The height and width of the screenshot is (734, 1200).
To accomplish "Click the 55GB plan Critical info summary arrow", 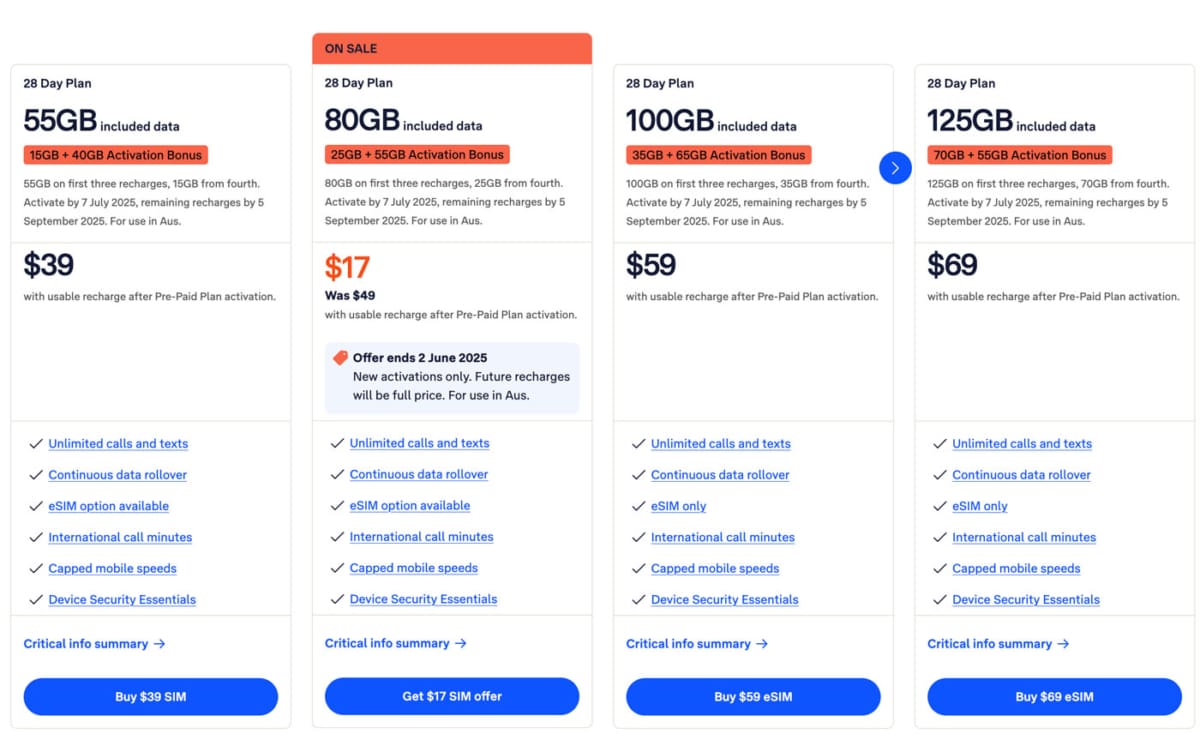I will [160, 644].
